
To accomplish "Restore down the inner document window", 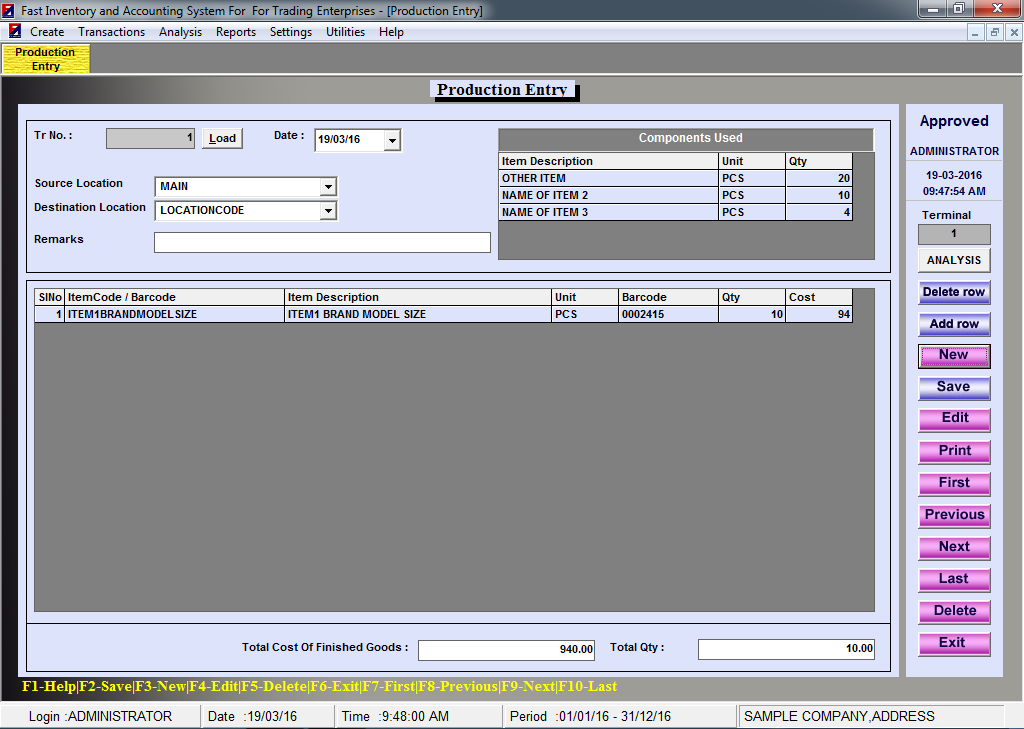I will point(994,32).
